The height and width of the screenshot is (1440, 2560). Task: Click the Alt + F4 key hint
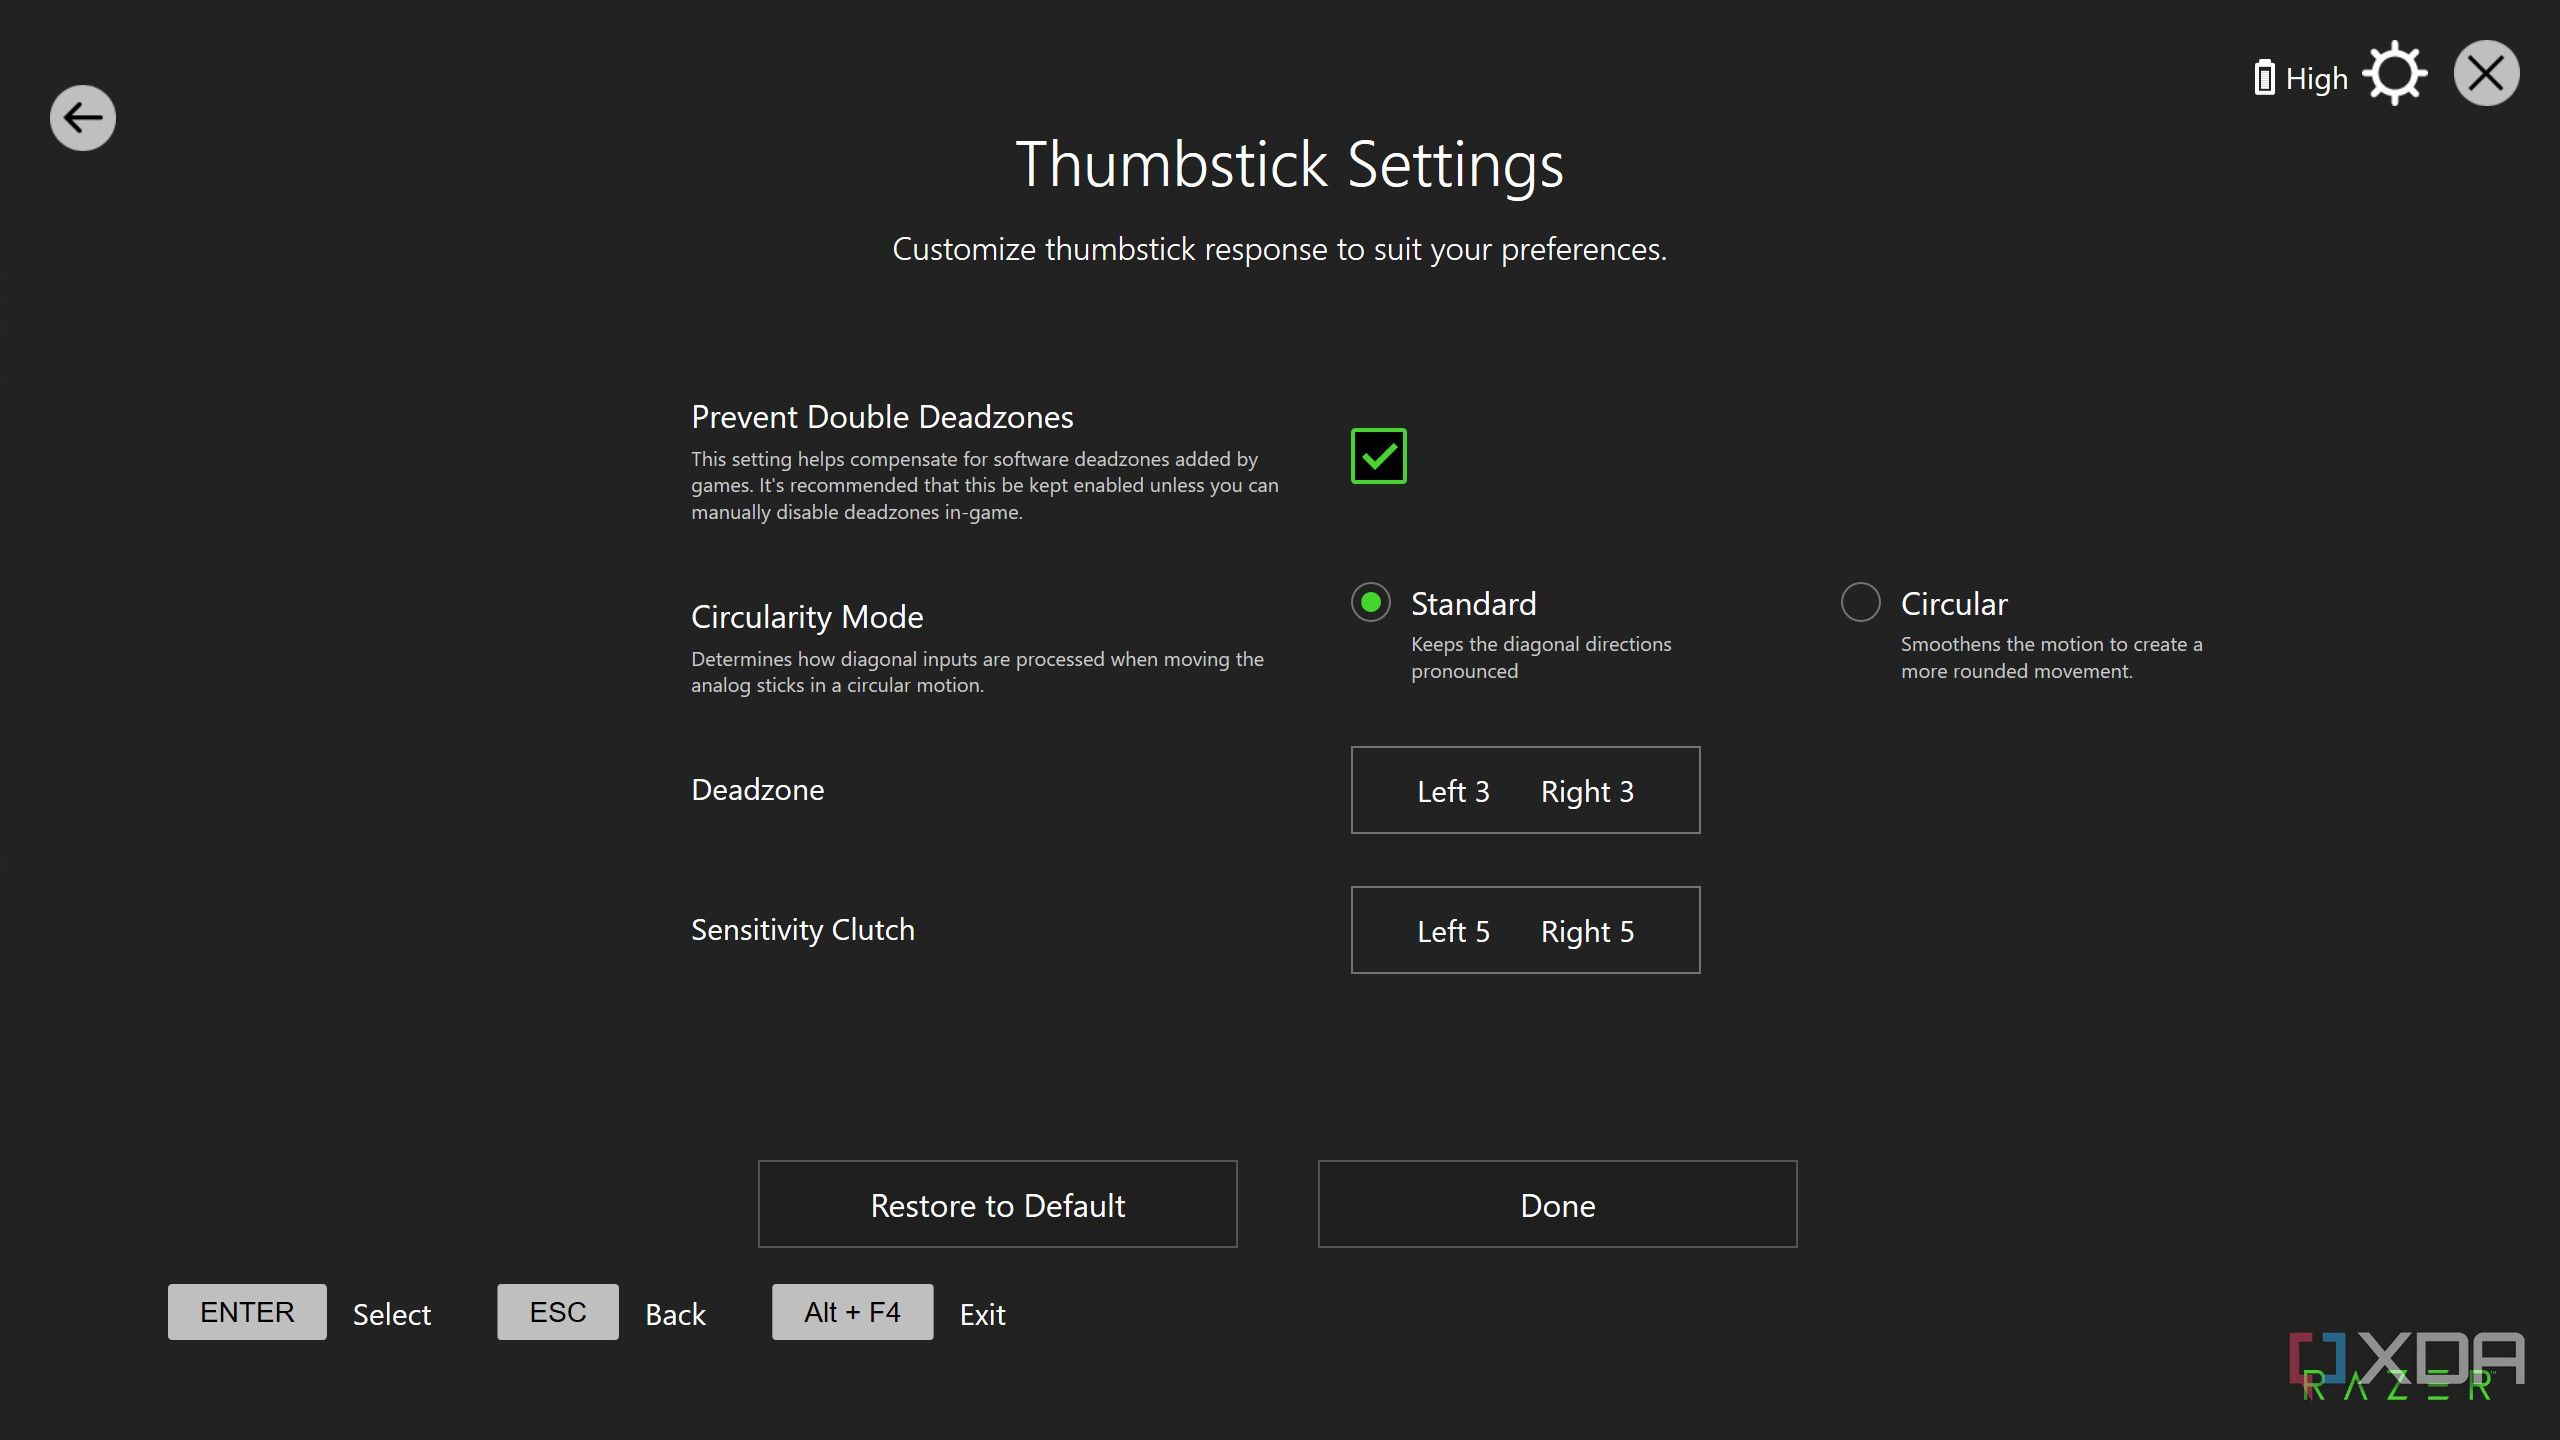852,1312
